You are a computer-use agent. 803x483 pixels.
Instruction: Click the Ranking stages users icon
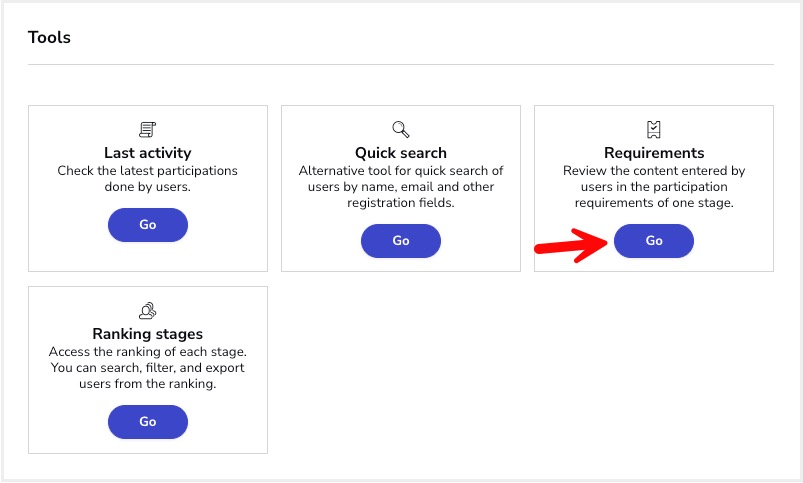coord(147,310)
